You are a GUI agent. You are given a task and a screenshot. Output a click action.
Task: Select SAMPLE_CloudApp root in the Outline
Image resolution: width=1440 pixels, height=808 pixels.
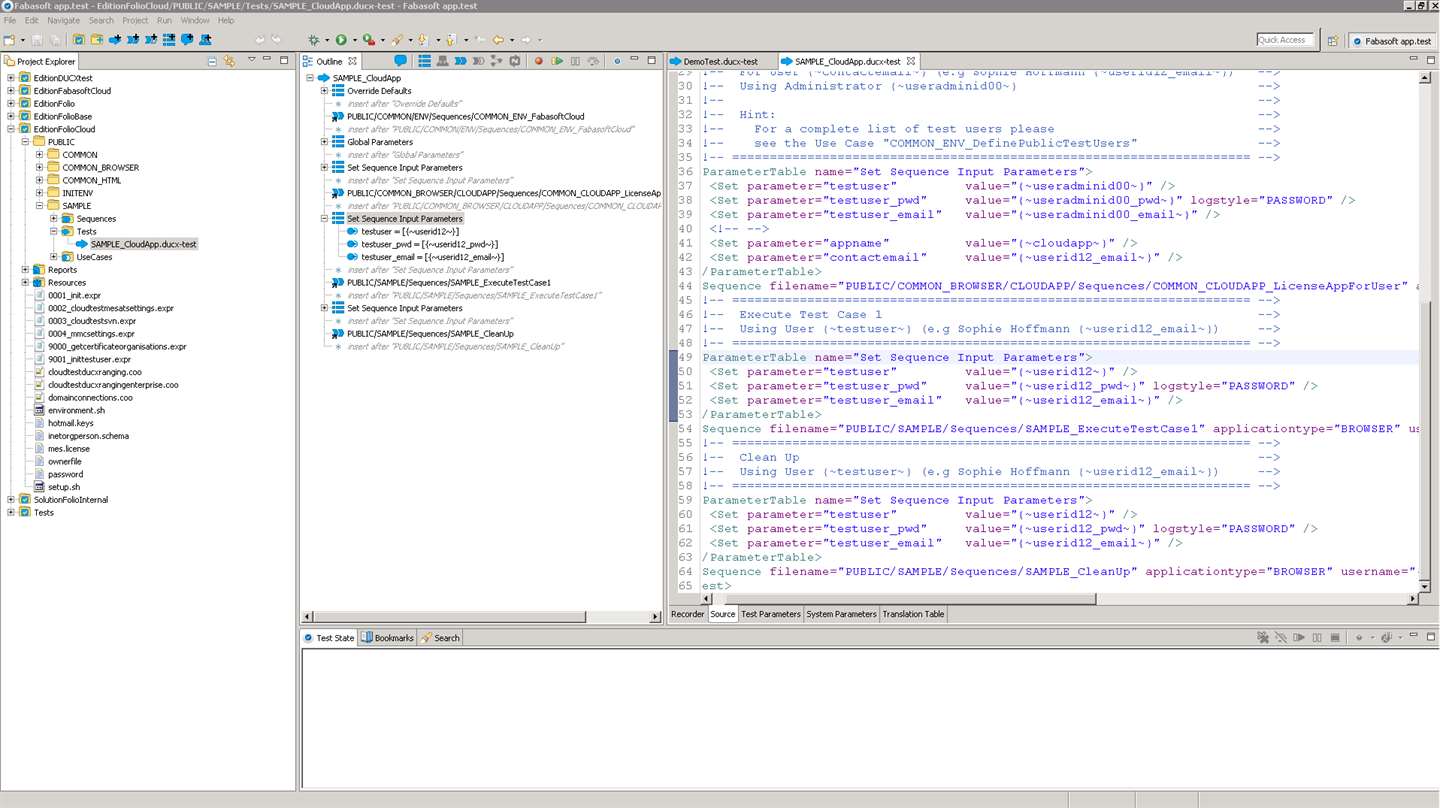(359, 78)
